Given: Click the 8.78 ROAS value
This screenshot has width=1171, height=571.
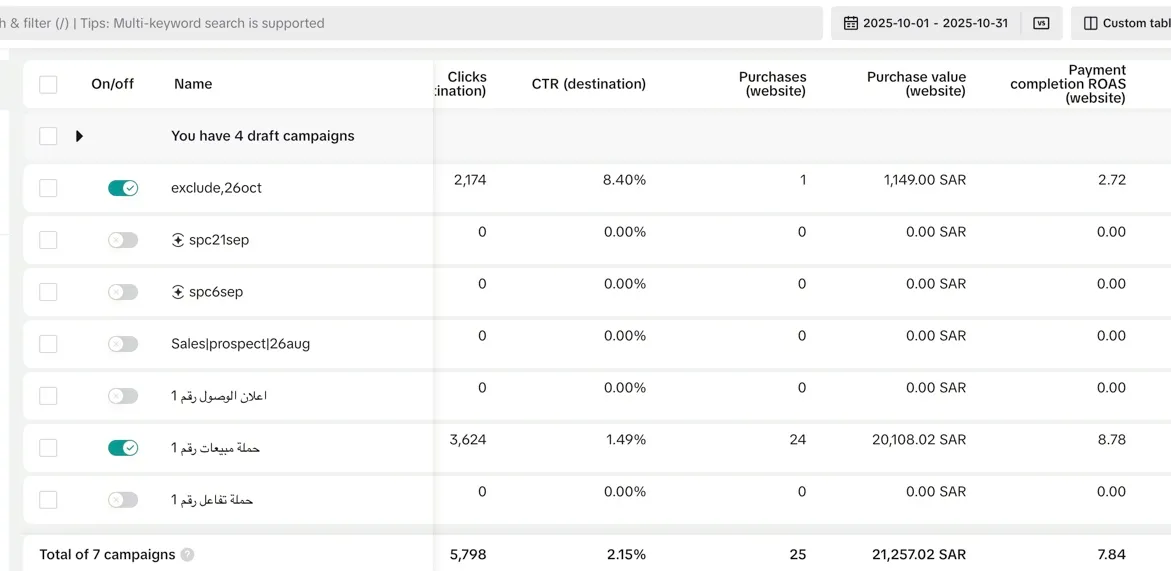Looking at the screenshot, I should pos(1112,440).
